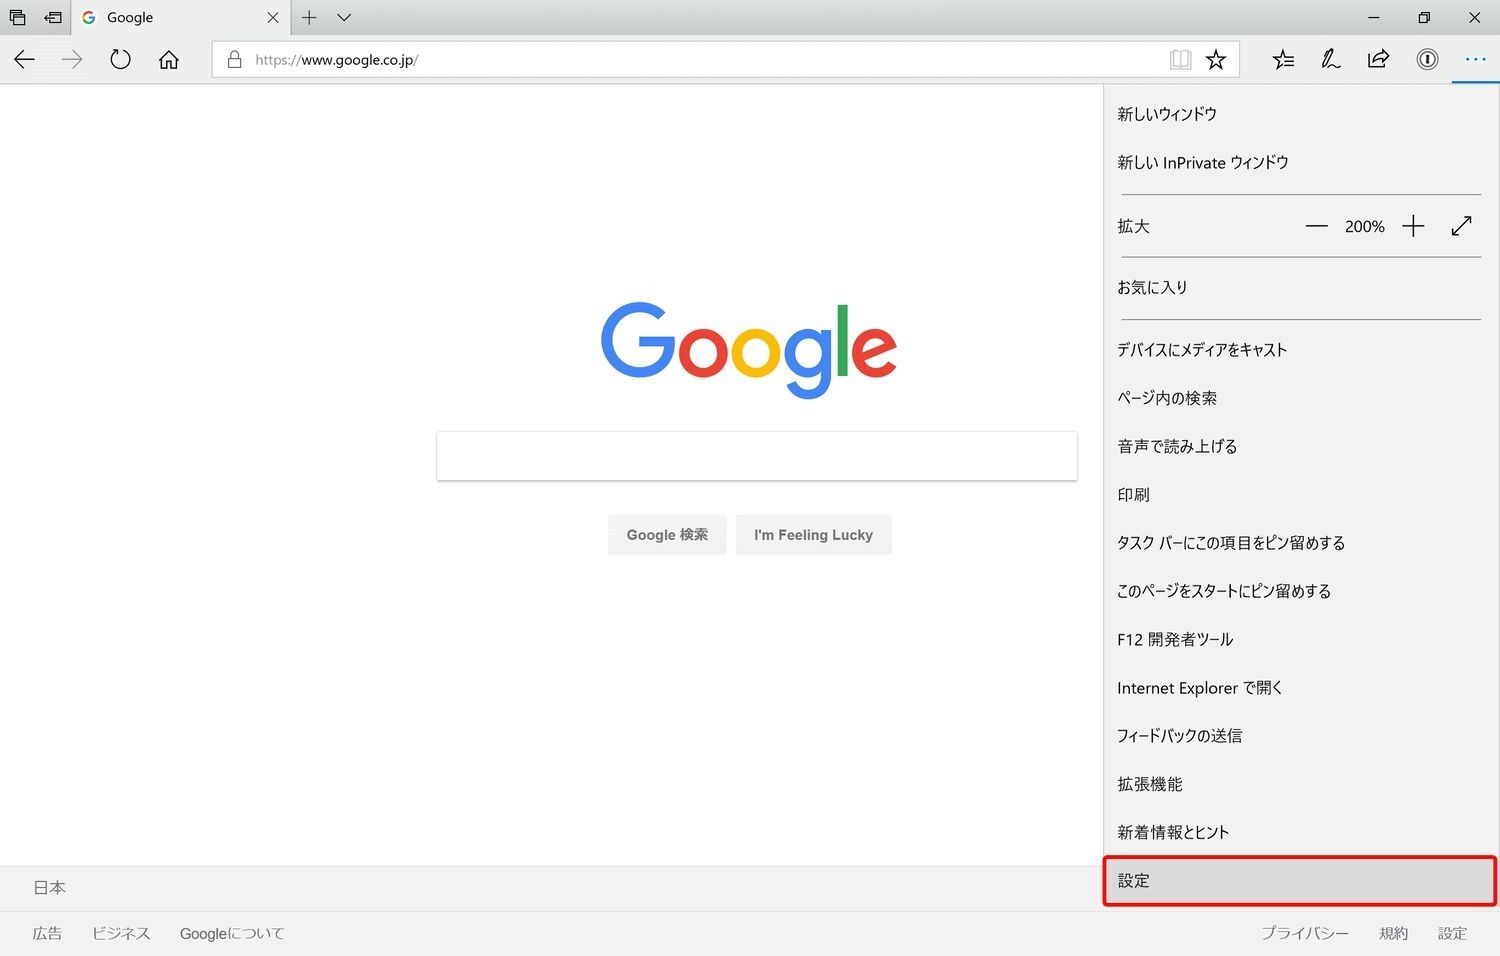Click the 200% zoom level value
The height and width of the screenshot is (956, 1500).
pyautogui.click(x=1365, y=227)
